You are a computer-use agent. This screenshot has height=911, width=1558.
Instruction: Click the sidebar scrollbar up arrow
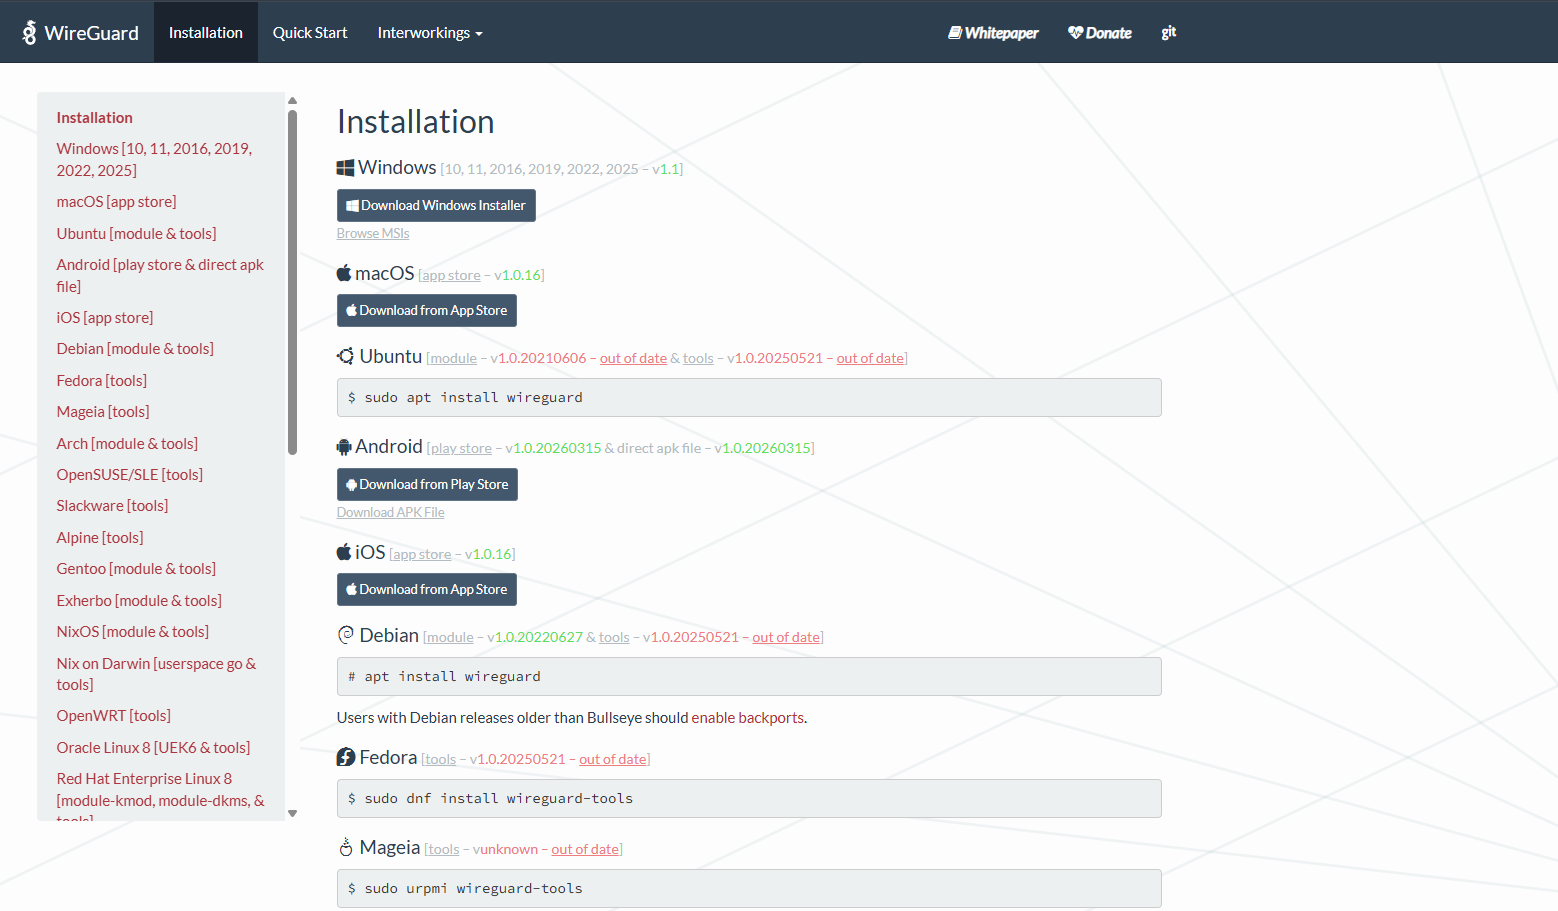[292, 100]
